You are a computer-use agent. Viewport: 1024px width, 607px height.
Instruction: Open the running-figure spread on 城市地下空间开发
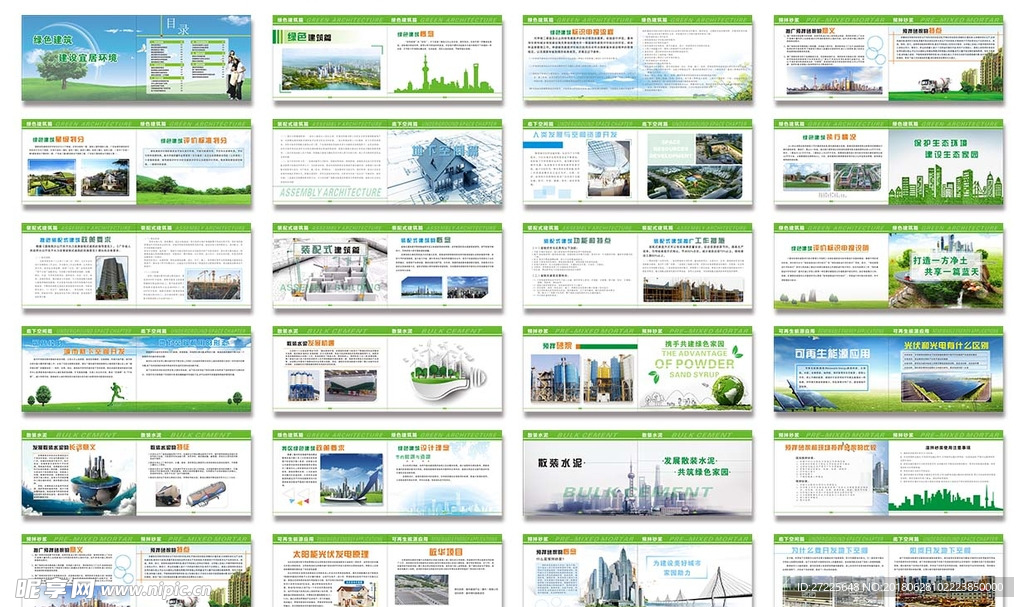click(x=136, y=370)
